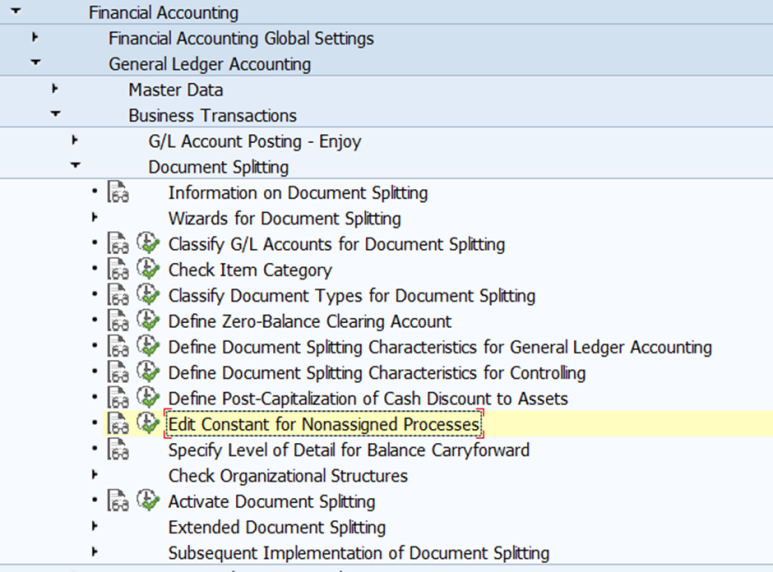Expand Subsequent Implementation of Document Splitting
The width and height of the screenshot is (773, 572).
95,552
